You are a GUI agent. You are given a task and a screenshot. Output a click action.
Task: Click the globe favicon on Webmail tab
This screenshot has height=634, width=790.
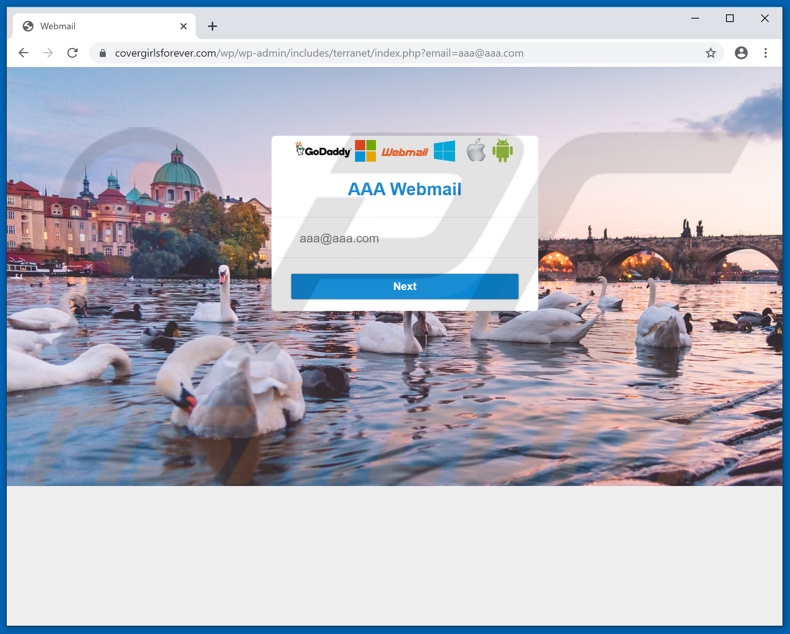pos(28,26)
